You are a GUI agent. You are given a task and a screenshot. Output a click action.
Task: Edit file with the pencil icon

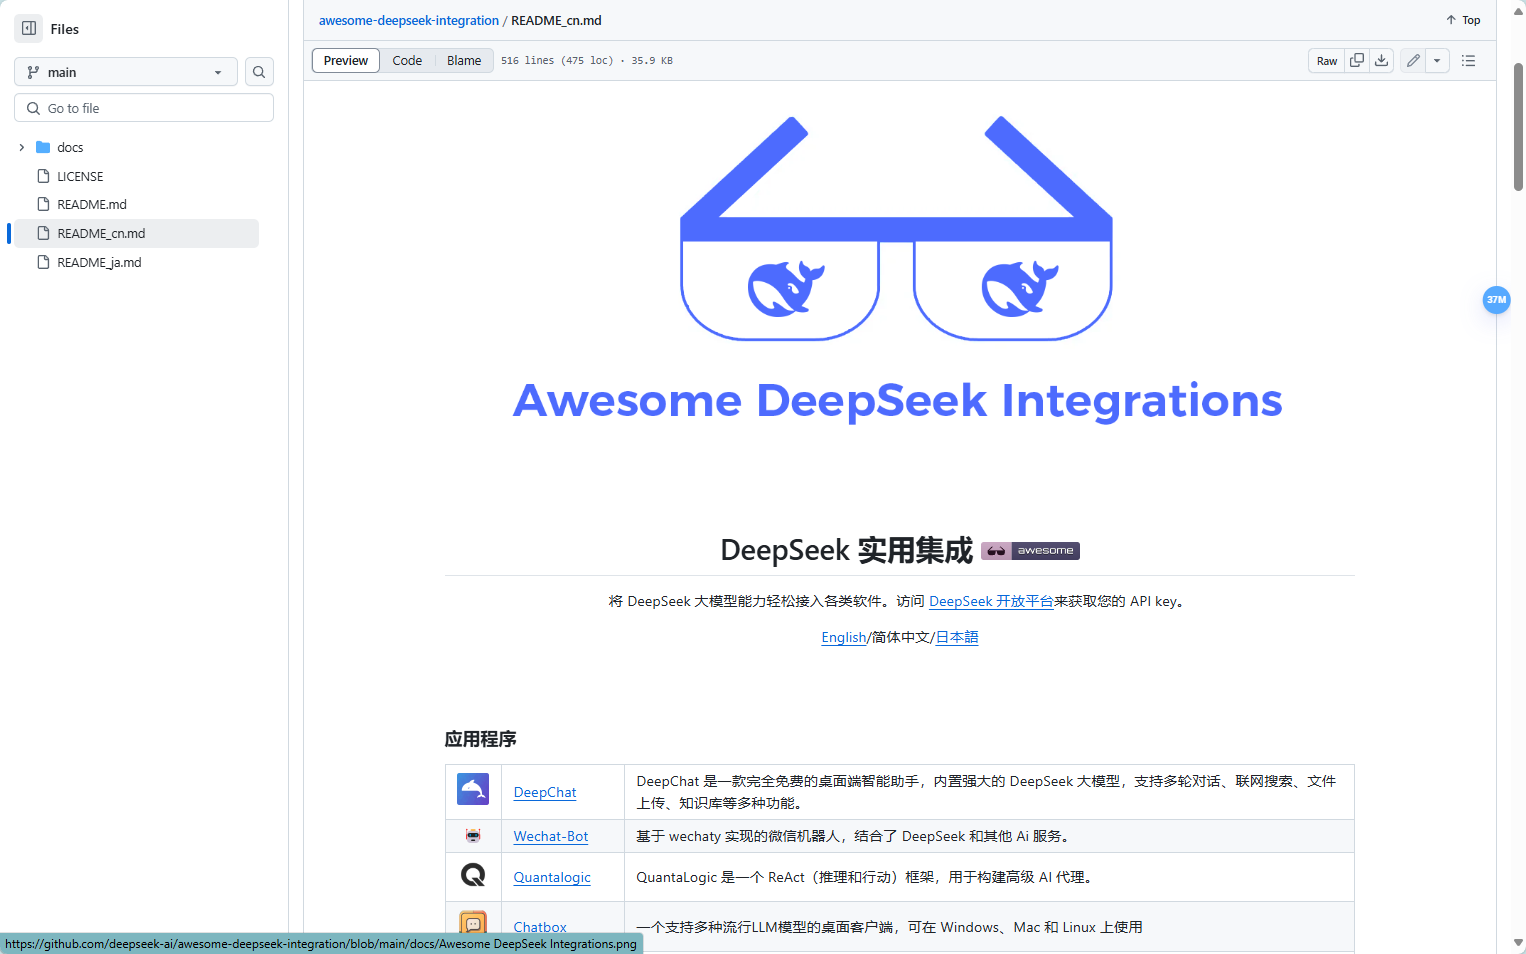(1413, 61)
